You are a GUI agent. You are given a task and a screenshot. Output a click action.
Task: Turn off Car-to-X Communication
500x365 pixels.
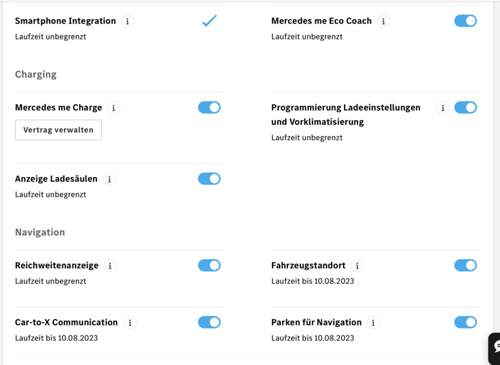pyautogui.click(x=209, y=322)
